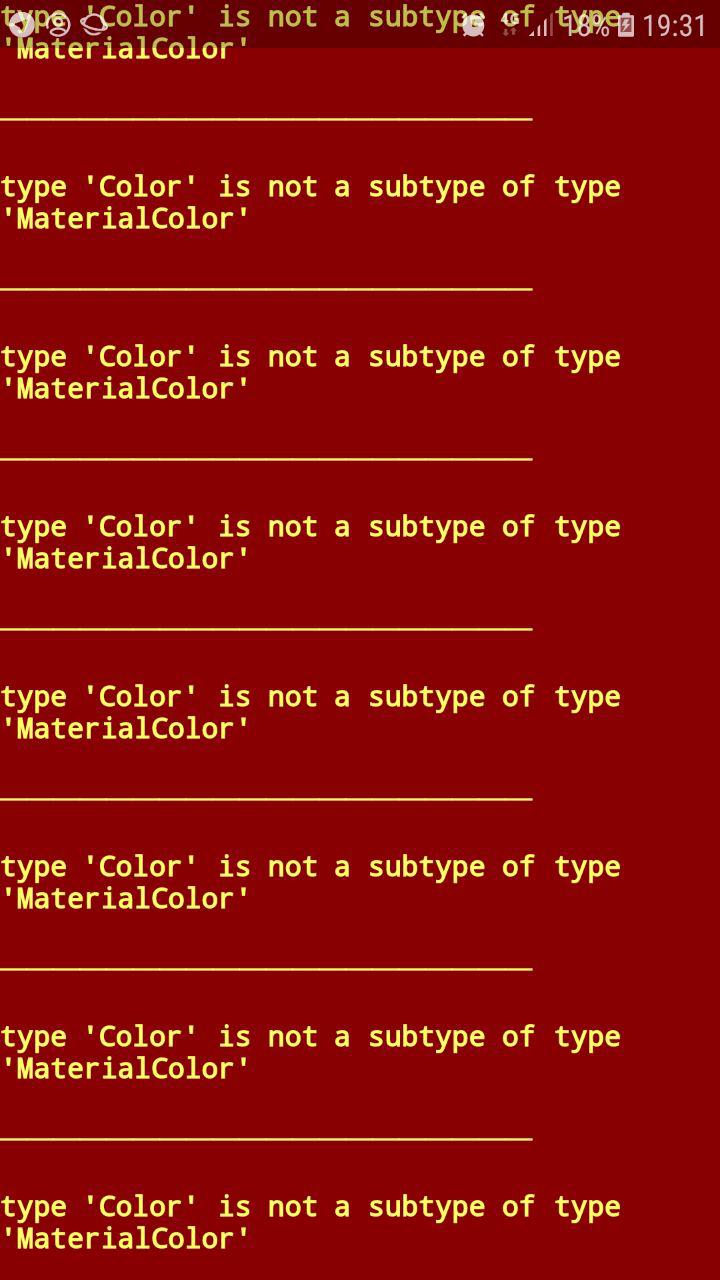Tap the 19:31 clock in status bar
The height and width of the screenshot is (1280, 720).
pos(674,25)
